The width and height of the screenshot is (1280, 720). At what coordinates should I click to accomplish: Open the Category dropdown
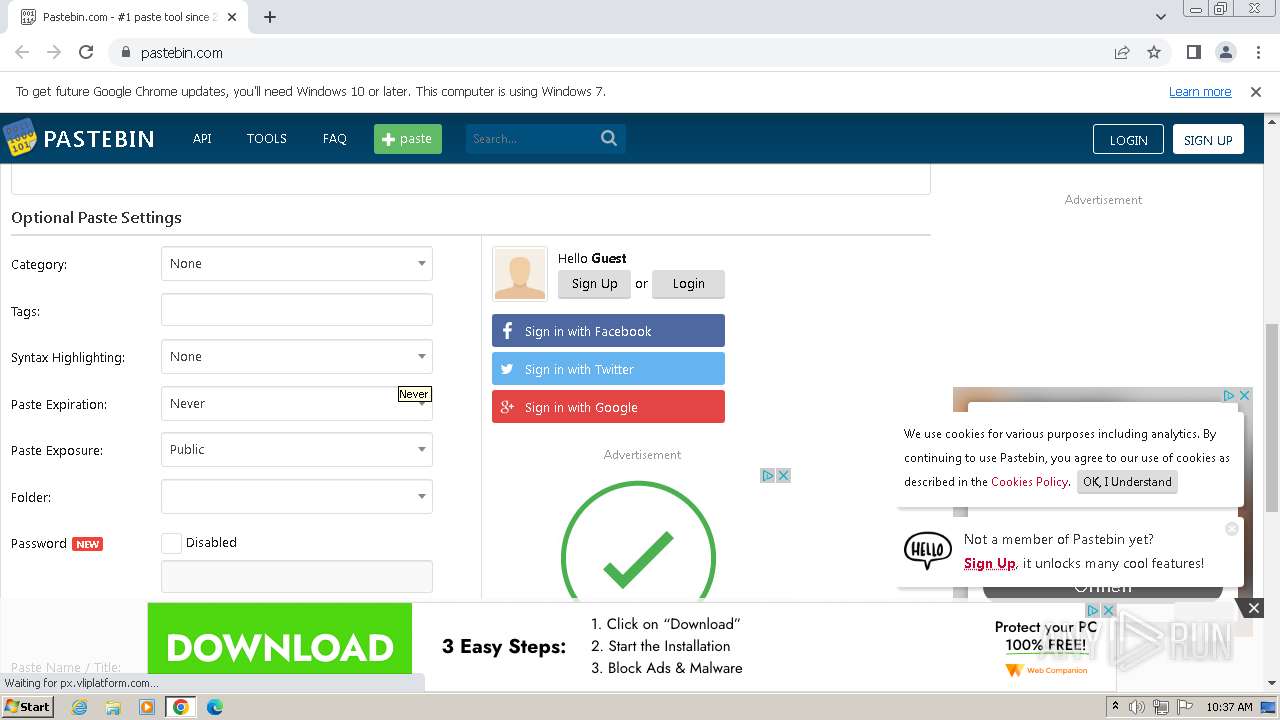(297, 264)
